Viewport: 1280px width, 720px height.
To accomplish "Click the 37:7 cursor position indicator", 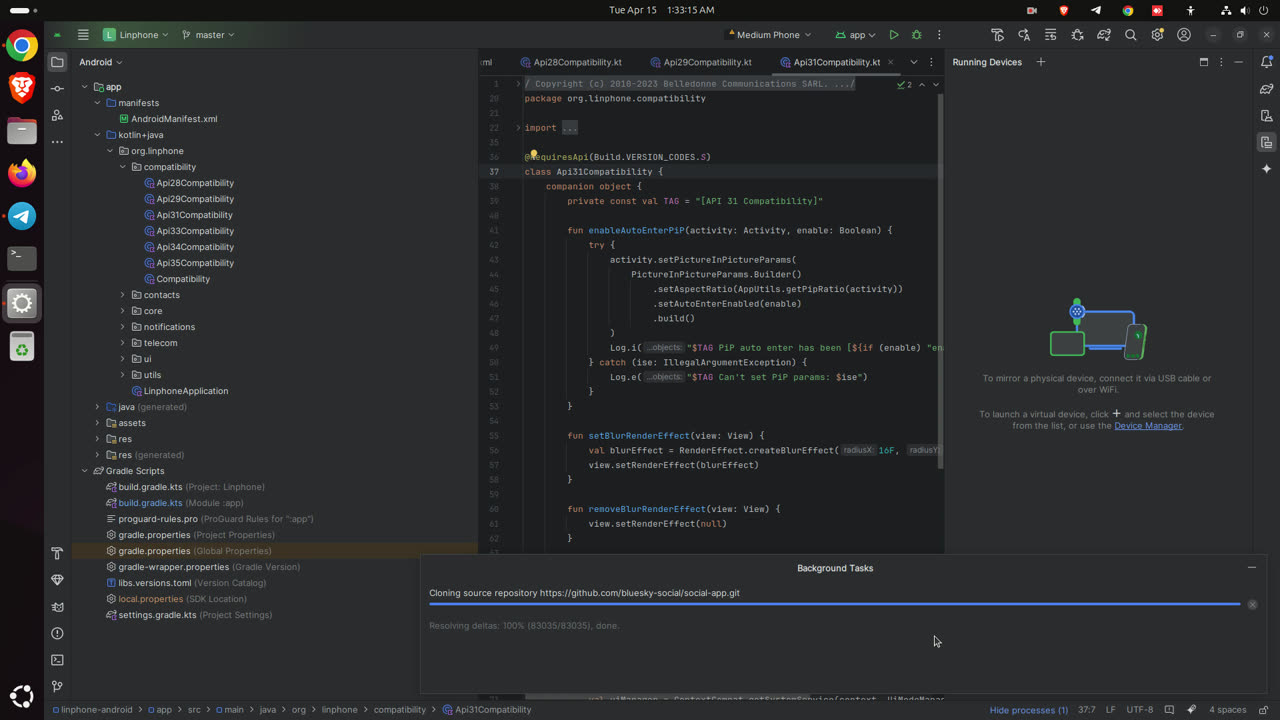I will coord(1086,710).
